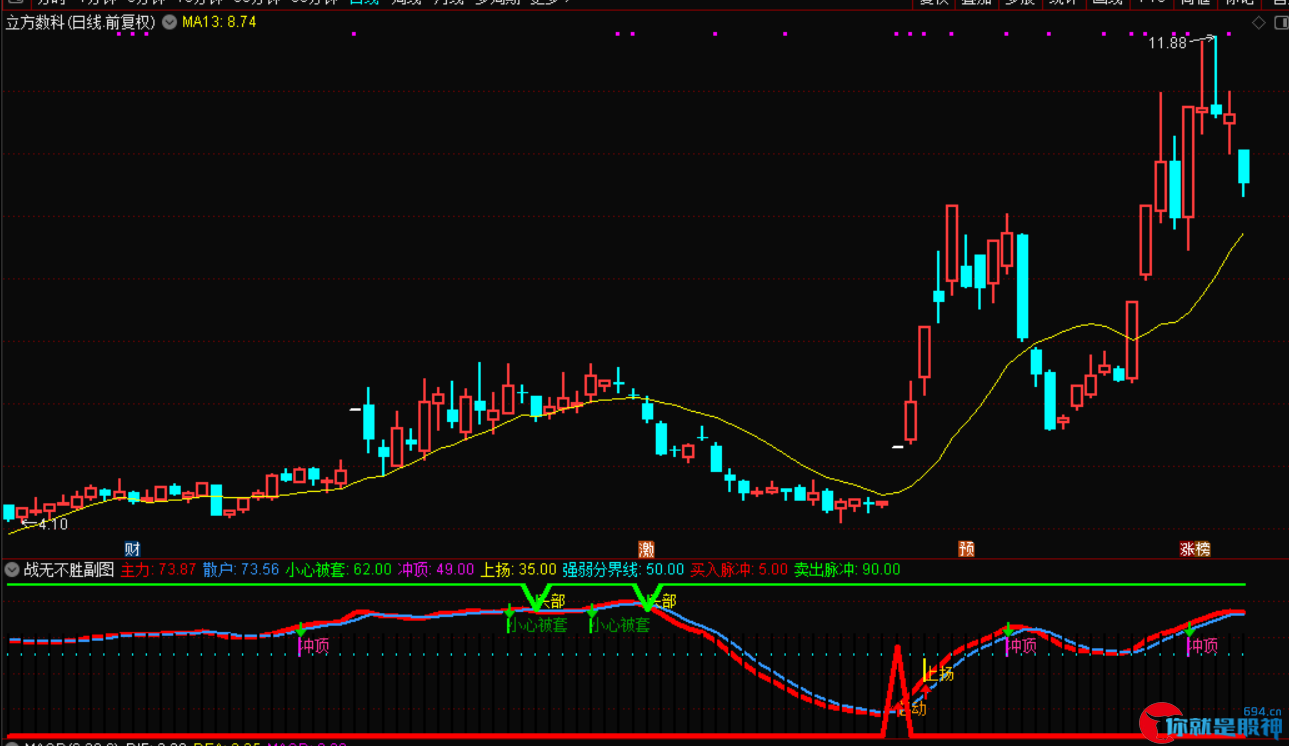Click the 买入脉冲: 5.00 legend value
This screenshot has height=746, width=1289.
tap(739, 570)
